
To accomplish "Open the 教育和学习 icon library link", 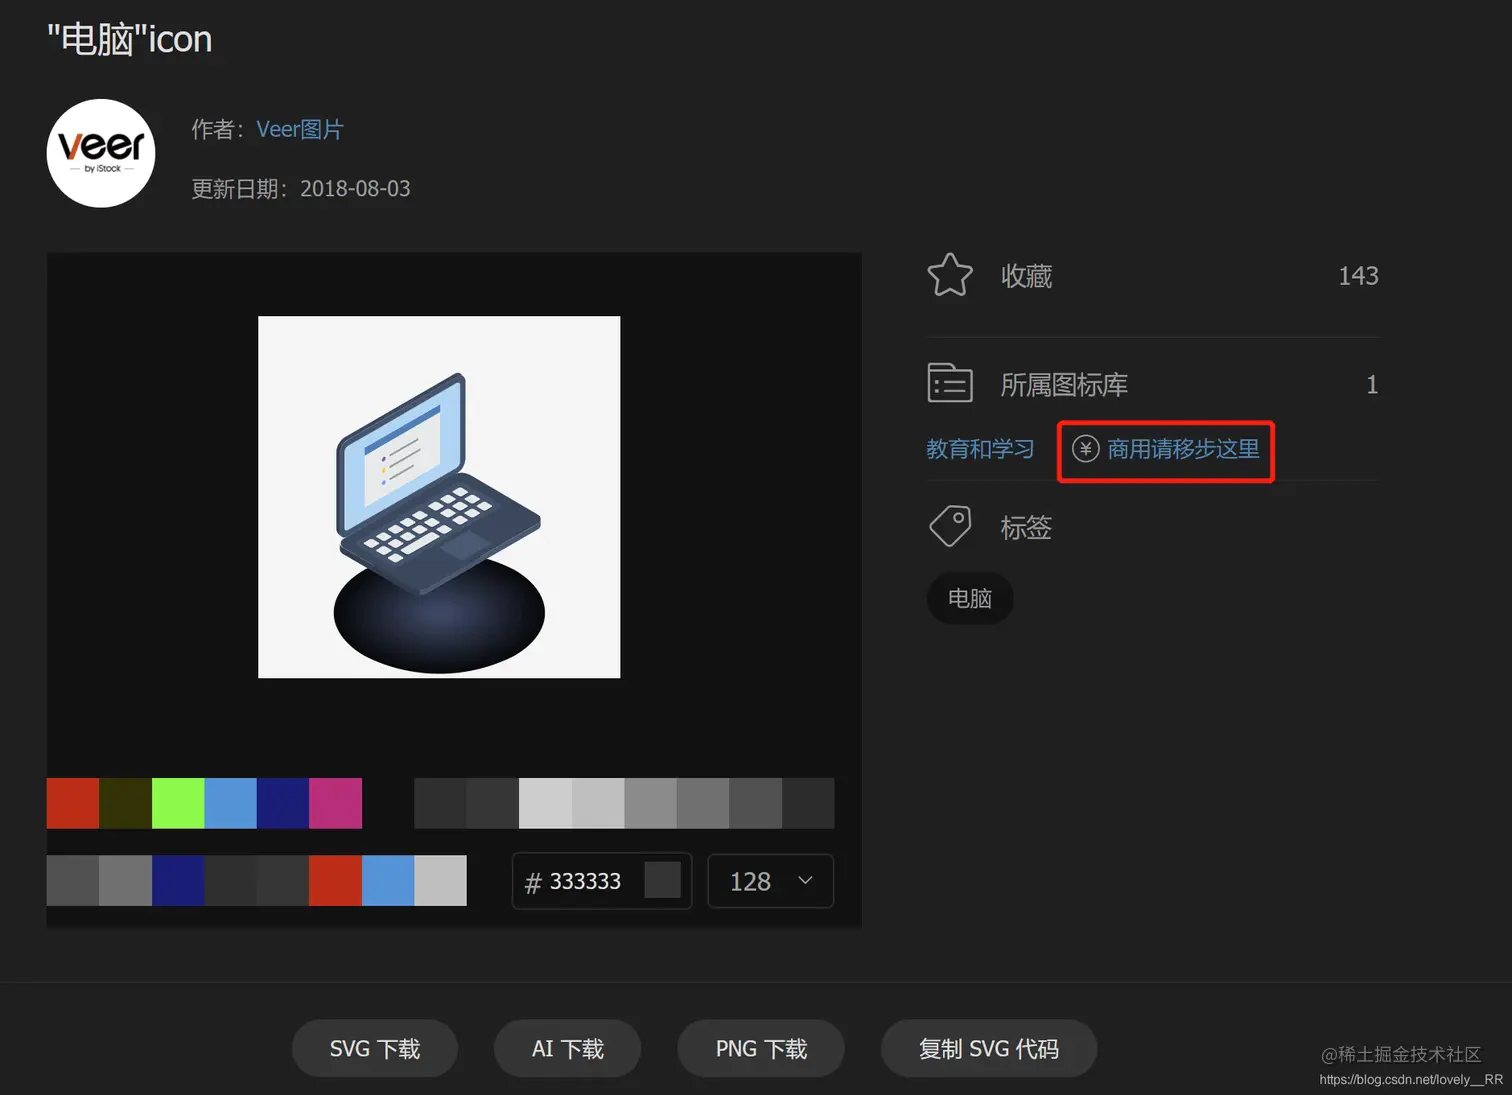I will click(x=980, y=449).
